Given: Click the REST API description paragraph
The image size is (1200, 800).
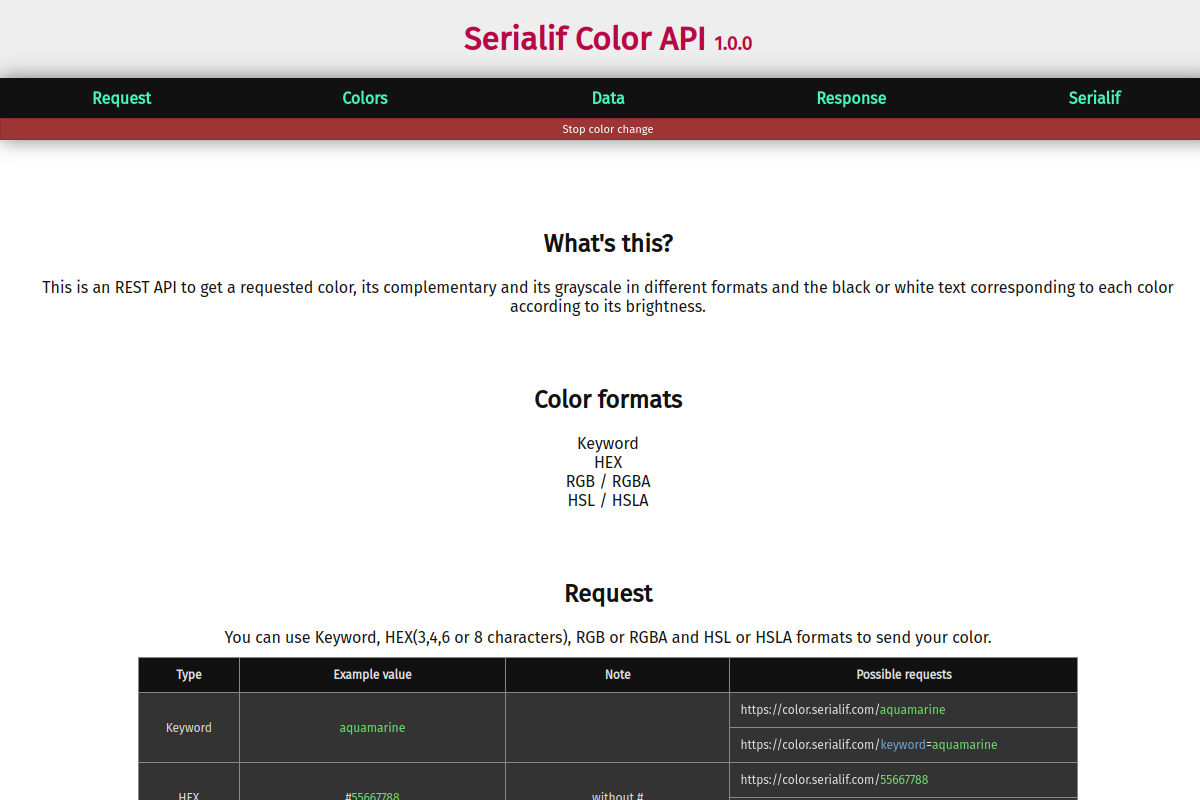Looking at the screenshot, I should (608, 297).
